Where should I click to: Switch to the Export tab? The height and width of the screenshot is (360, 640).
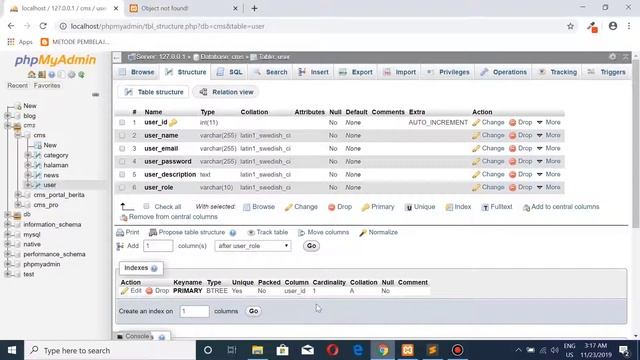tap(356, 72)
